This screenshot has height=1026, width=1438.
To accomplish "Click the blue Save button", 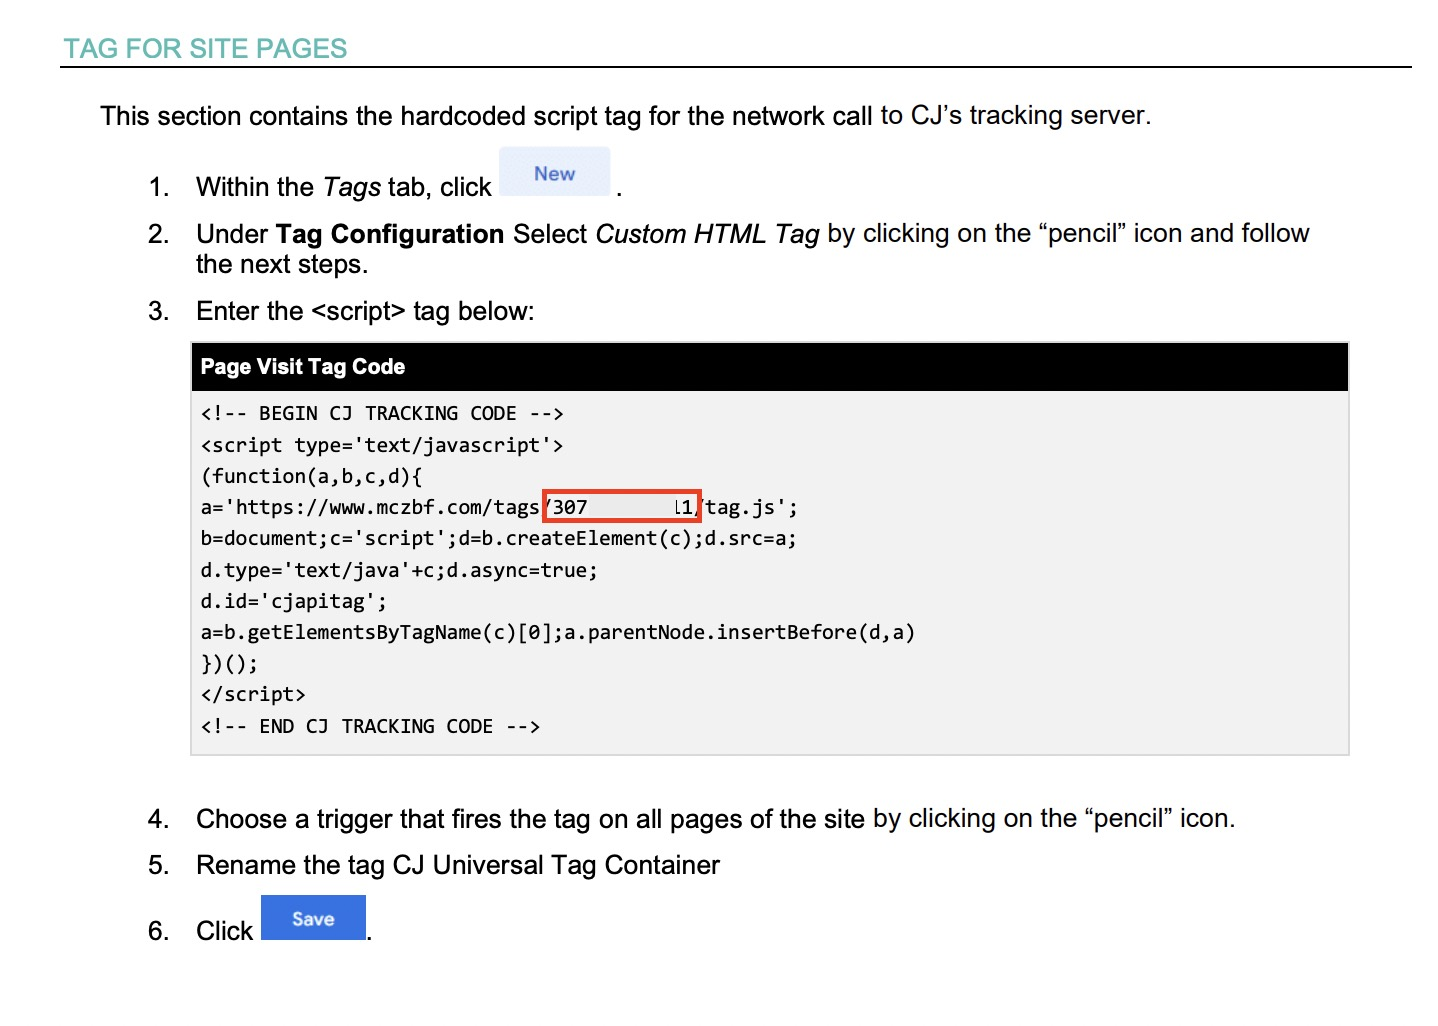I will click(313, 918).
